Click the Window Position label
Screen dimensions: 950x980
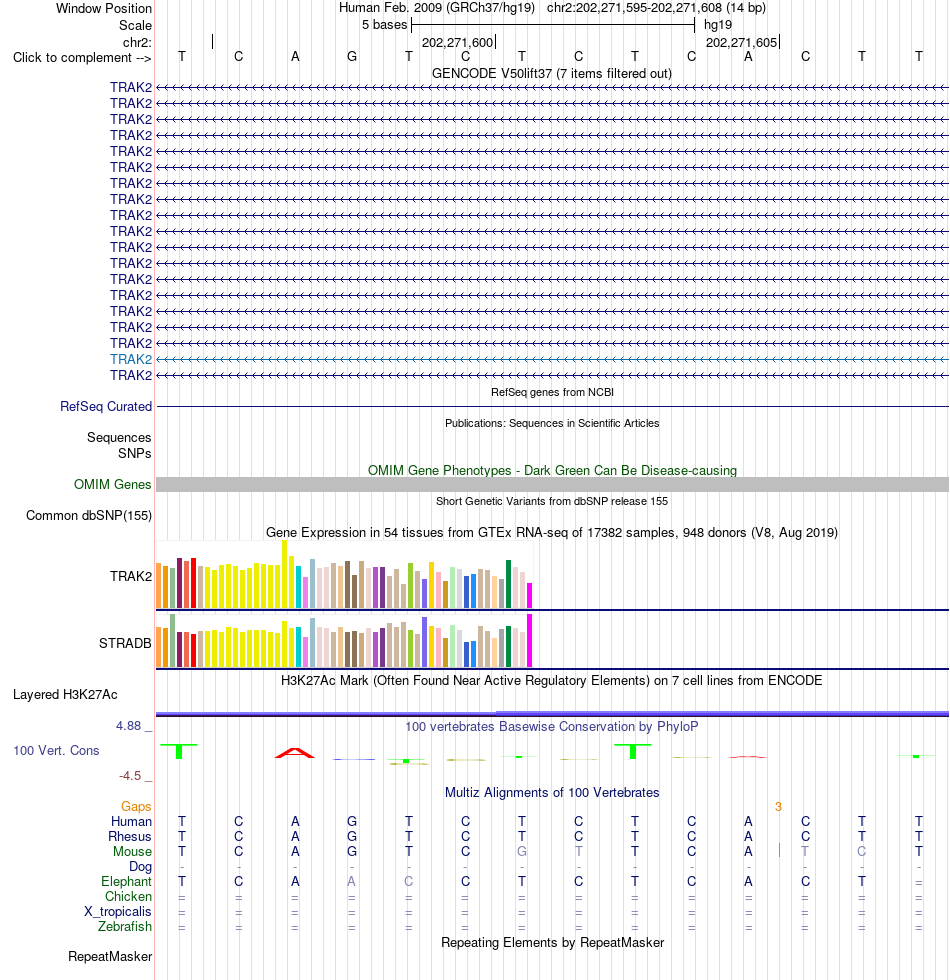click(x=104, y=9)
